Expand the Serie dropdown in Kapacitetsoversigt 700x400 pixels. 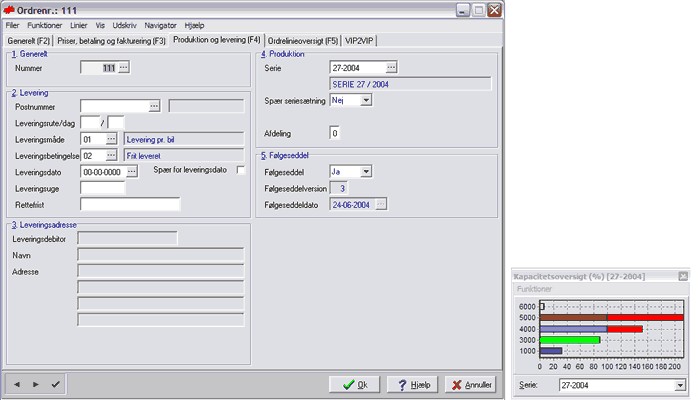point(680,384)
